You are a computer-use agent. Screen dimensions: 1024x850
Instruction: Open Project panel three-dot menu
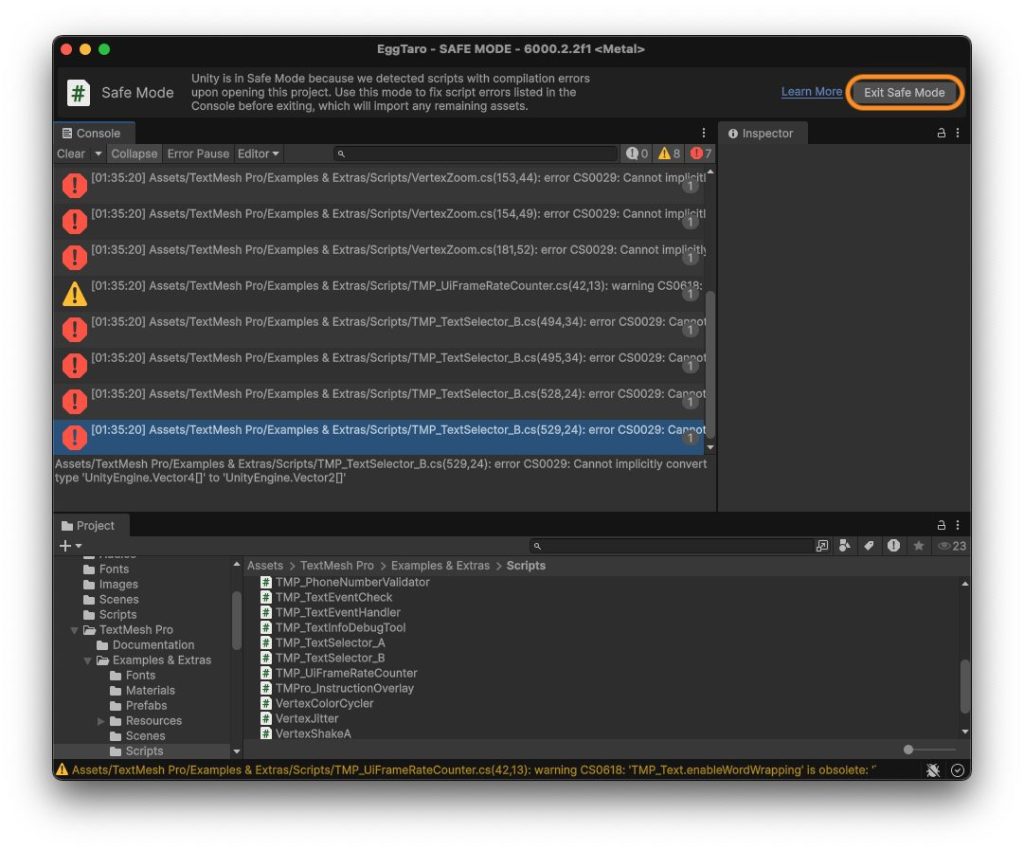coord(957,526)
